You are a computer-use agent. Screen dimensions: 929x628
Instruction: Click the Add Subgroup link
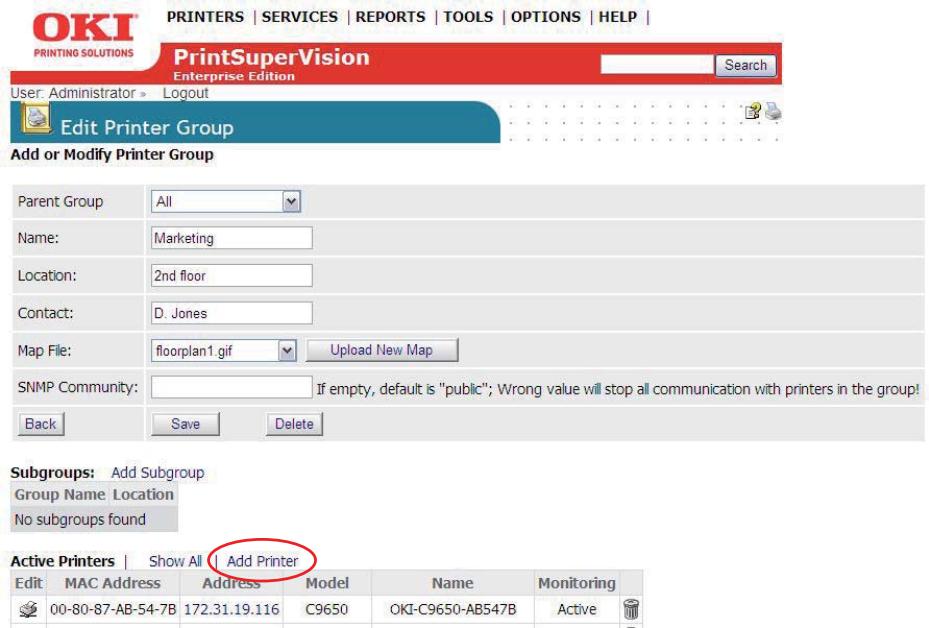coord(158,473)
